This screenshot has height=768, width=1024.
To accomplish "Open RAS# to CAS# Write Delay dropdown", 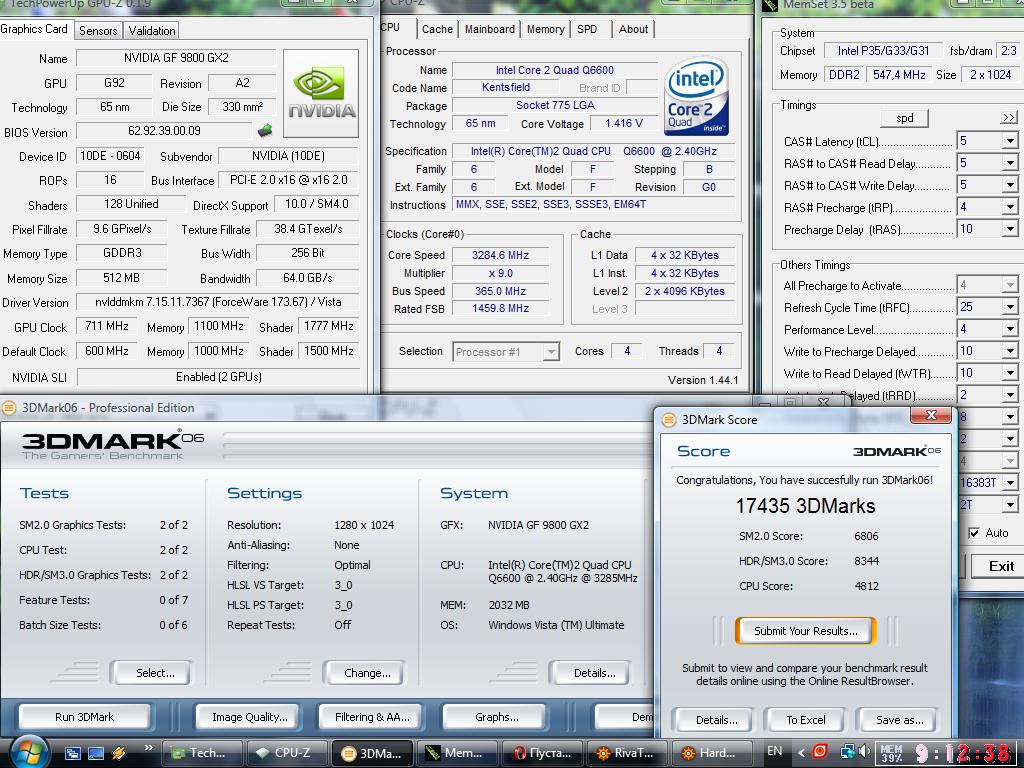I will click(1010, 185).
